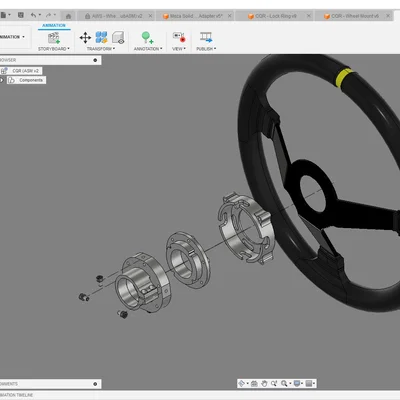The image size is (400, 400).
Task: Select the yellow center stripe on wheel
Action: coord(343,77)
